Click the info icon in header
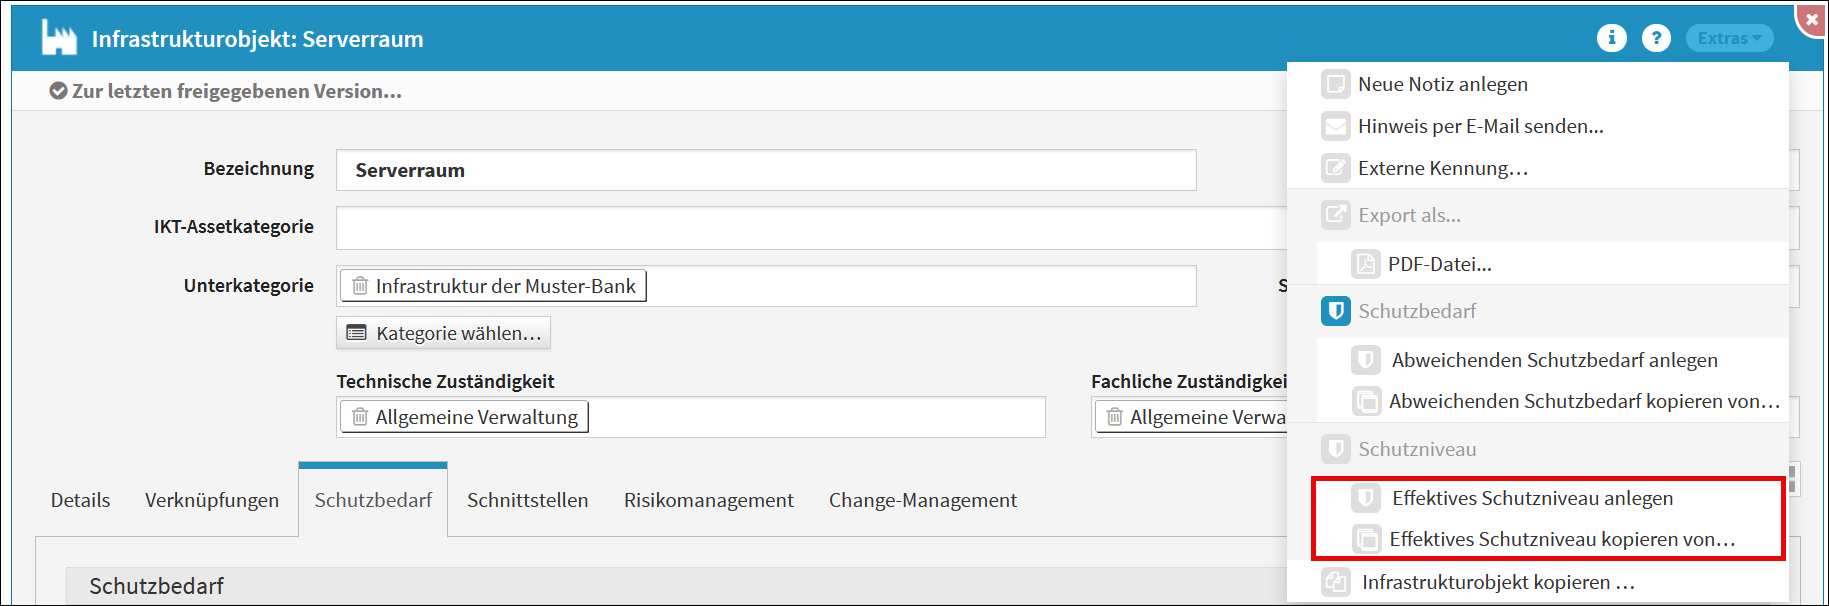 (x=1611, y=38)
